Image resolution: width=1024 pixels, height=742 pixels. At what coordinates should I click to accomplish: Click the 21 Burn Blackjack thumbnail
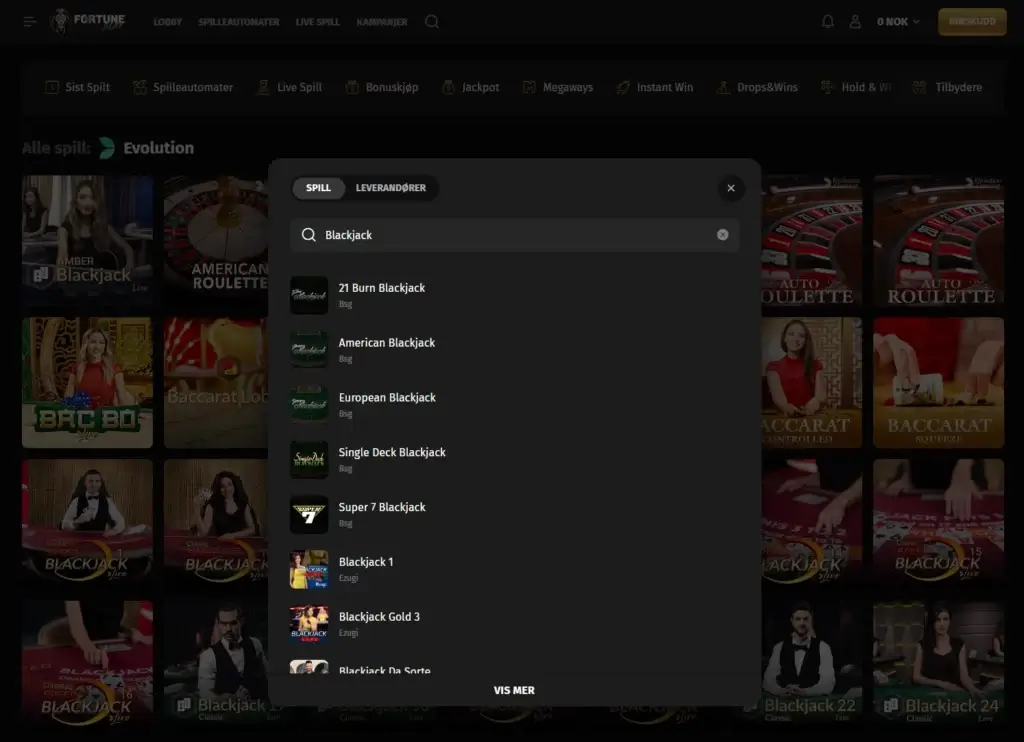[x=309, y=295]
